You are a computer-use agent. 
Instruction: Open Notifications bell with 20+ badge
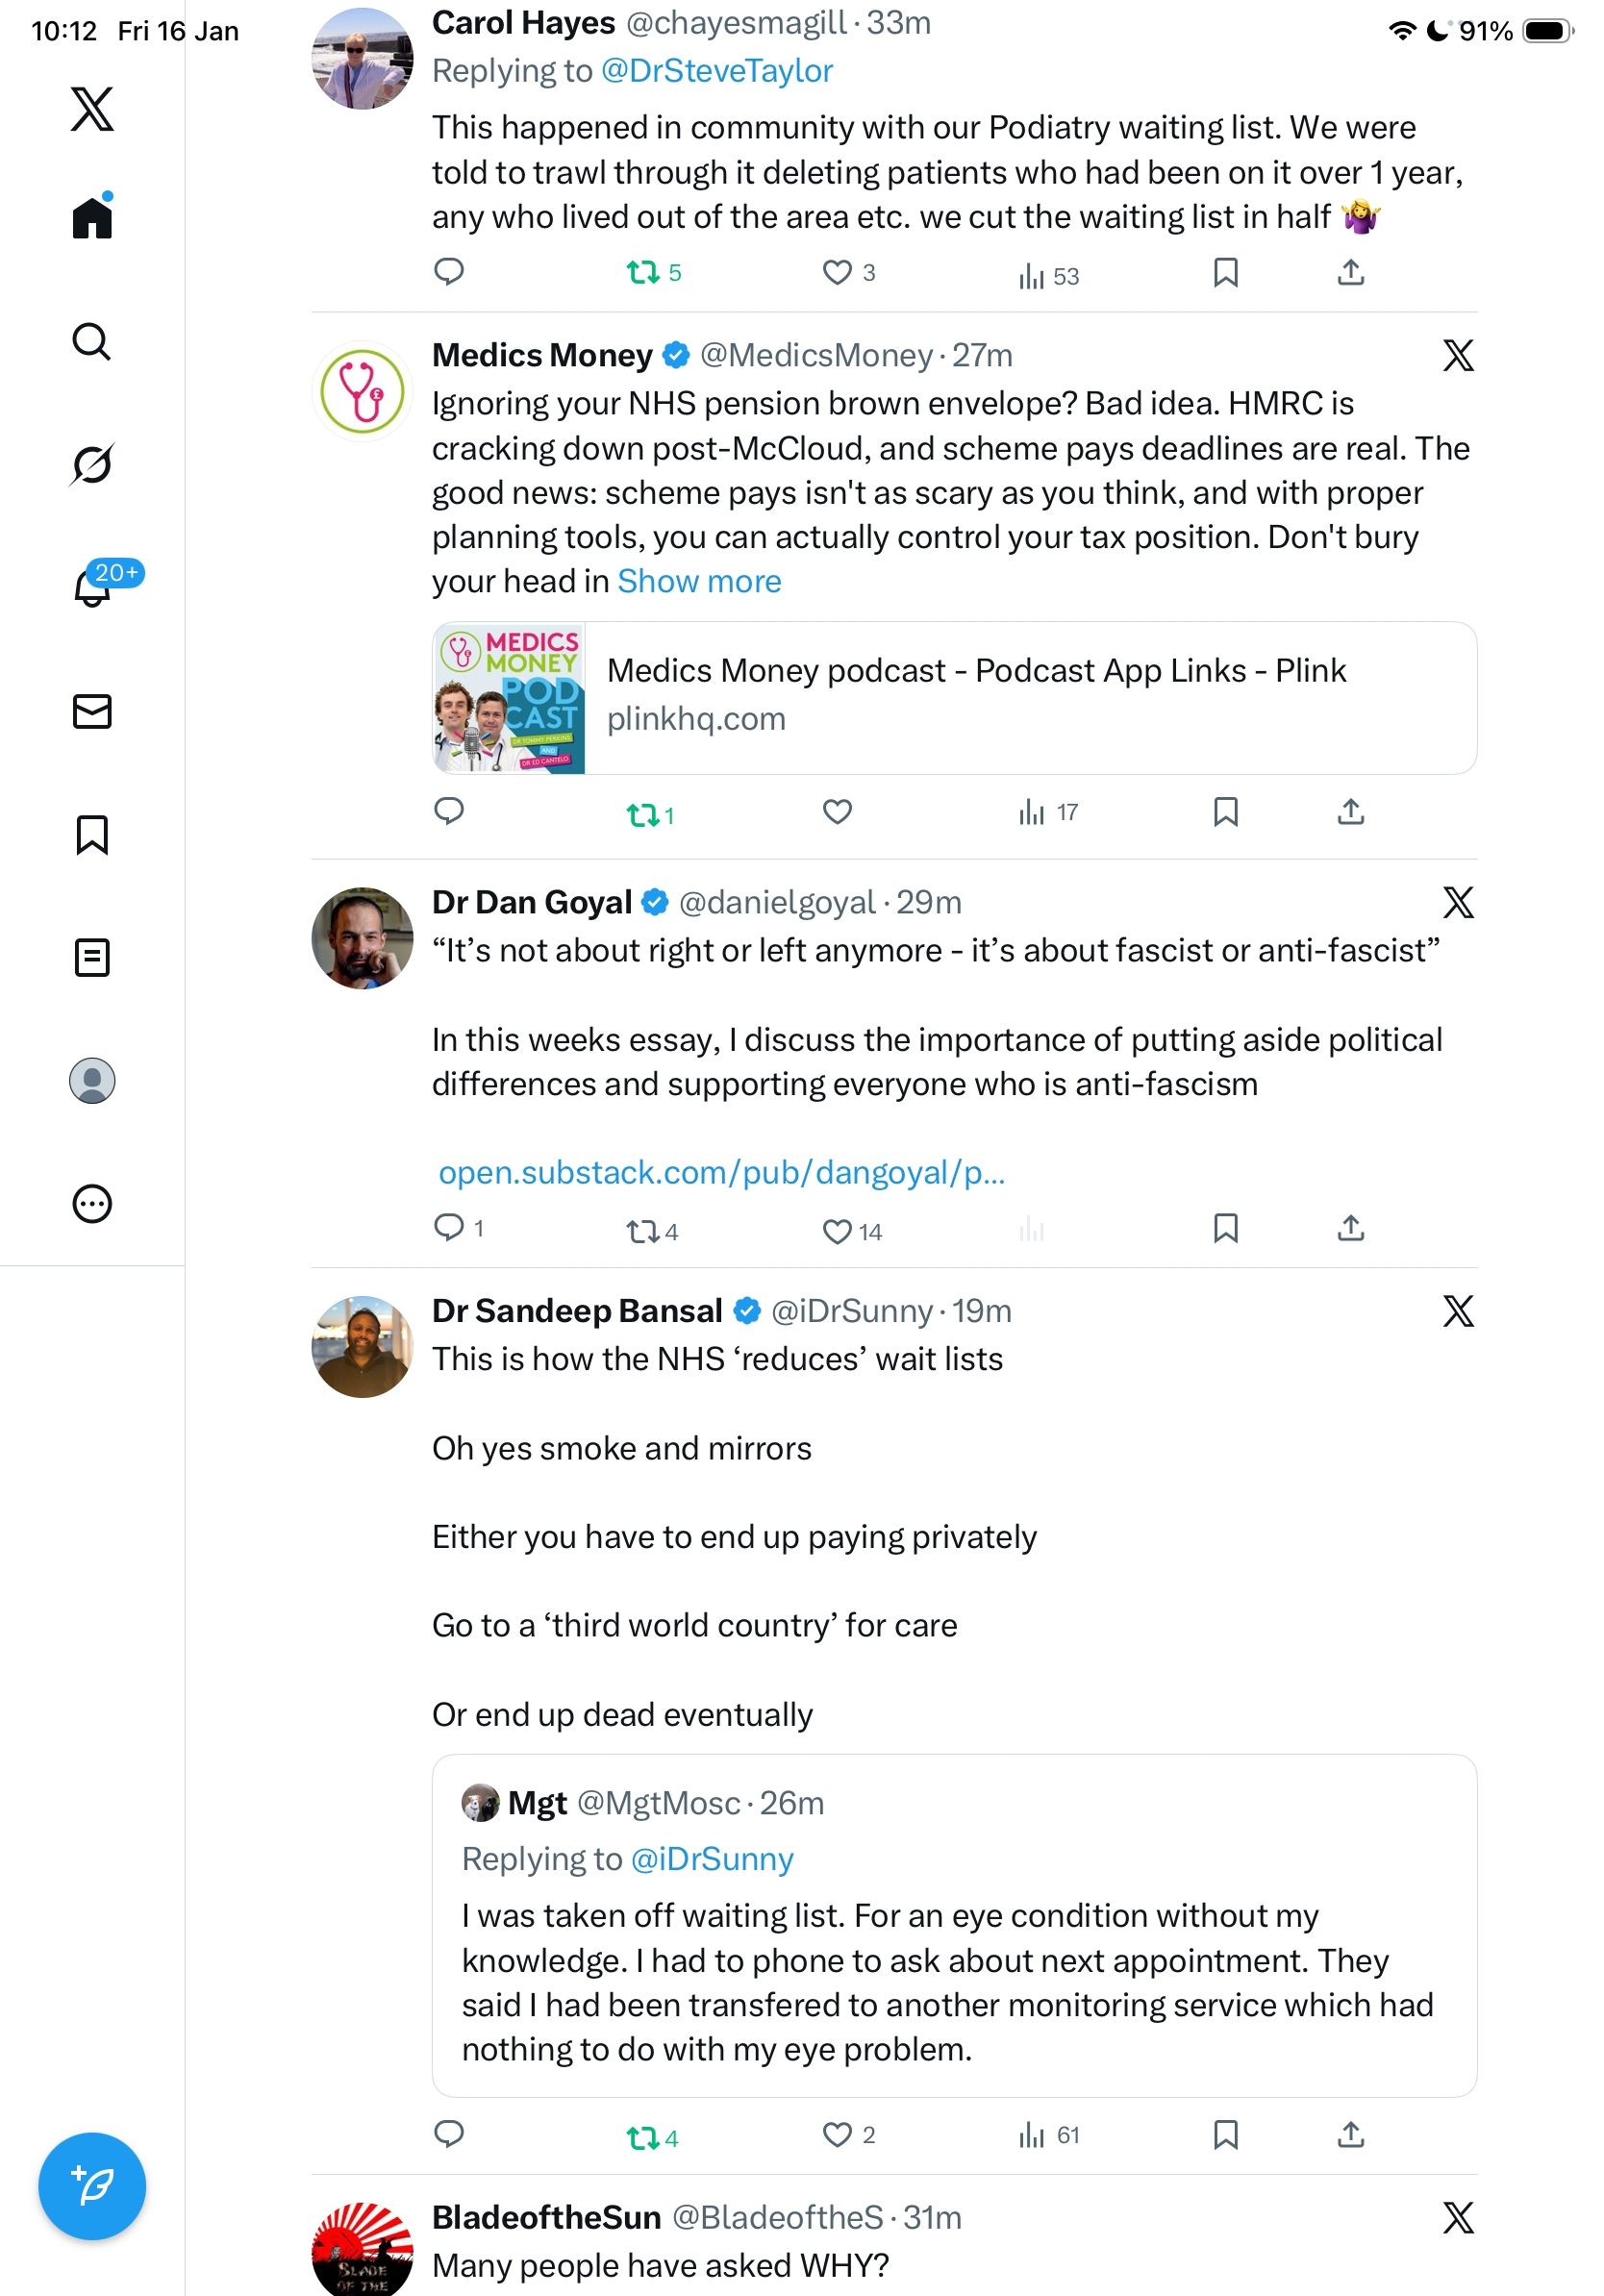(x=94, y=586)
